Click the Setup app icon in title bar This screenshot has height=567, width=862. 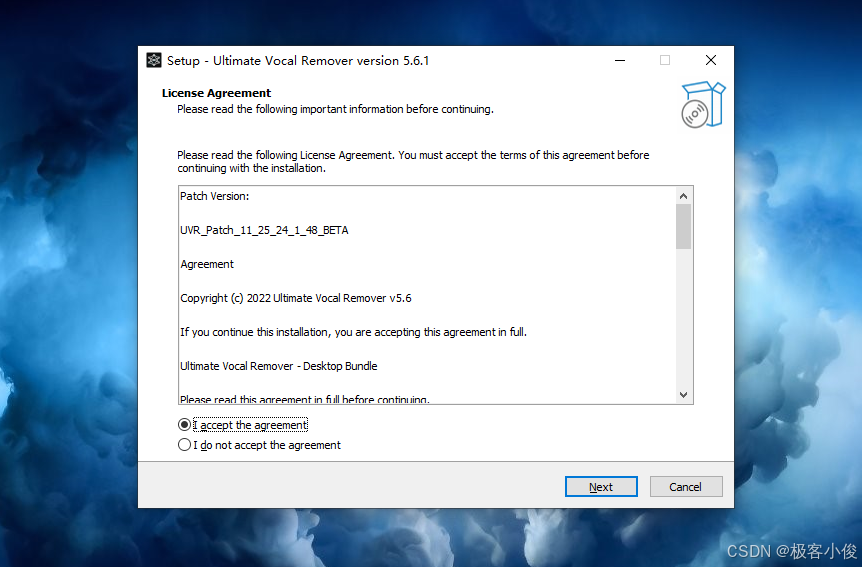(154, 60)
